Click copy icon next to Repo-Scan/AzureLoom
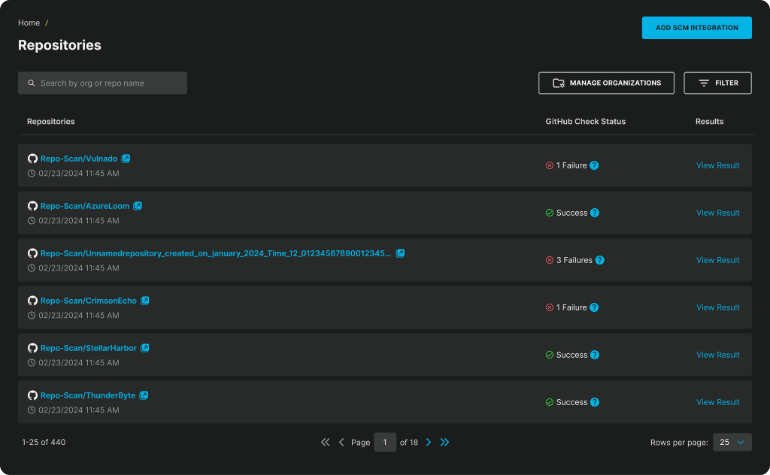770x475 pixels. [138, 206]
